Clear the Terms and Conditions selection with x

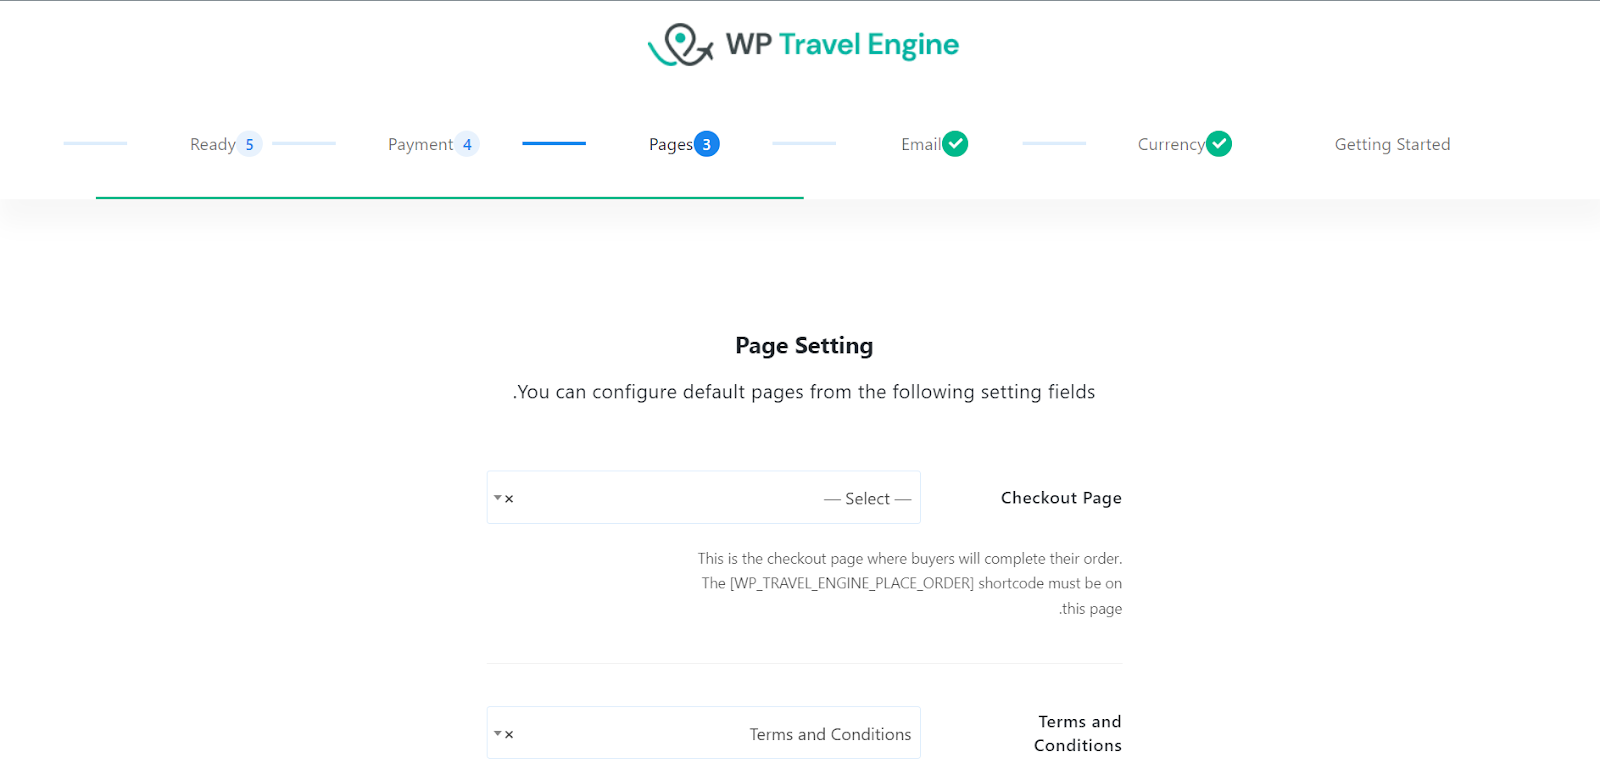(509, 735)
